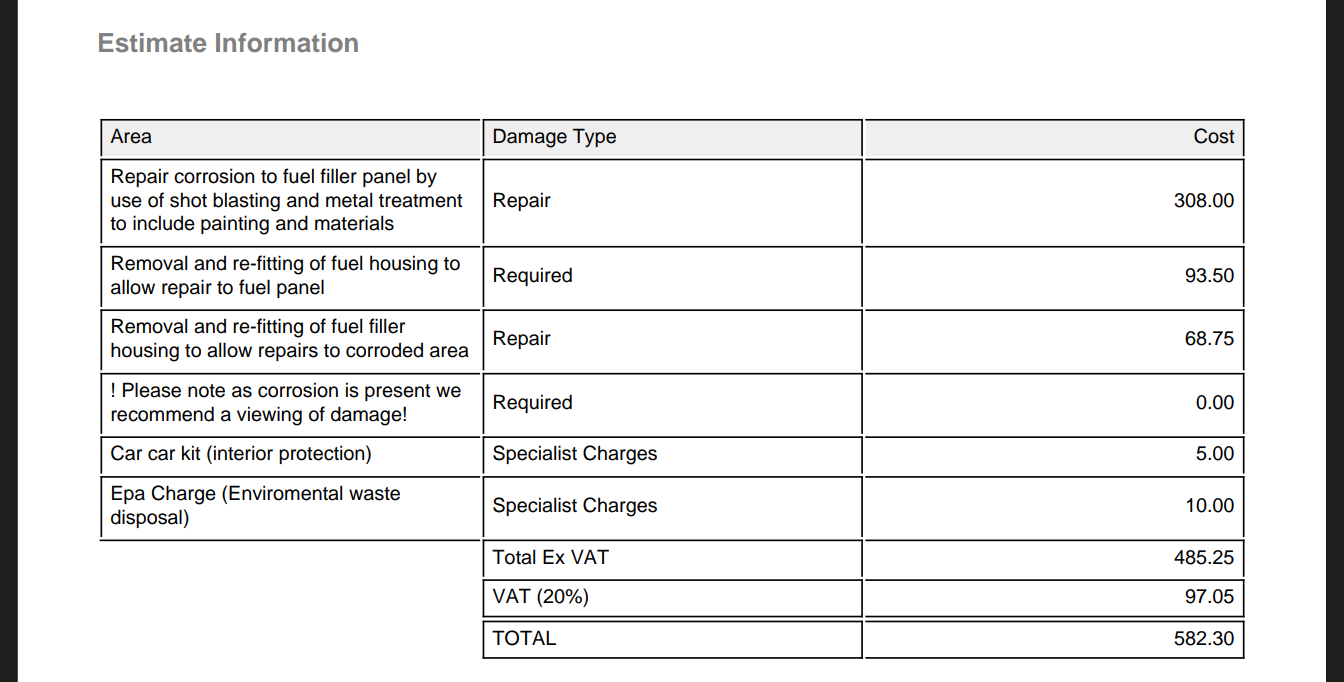This screenshot has height=682, width=1344.
Task: Click the 308.00 cost value
Action: point(1204,201)
